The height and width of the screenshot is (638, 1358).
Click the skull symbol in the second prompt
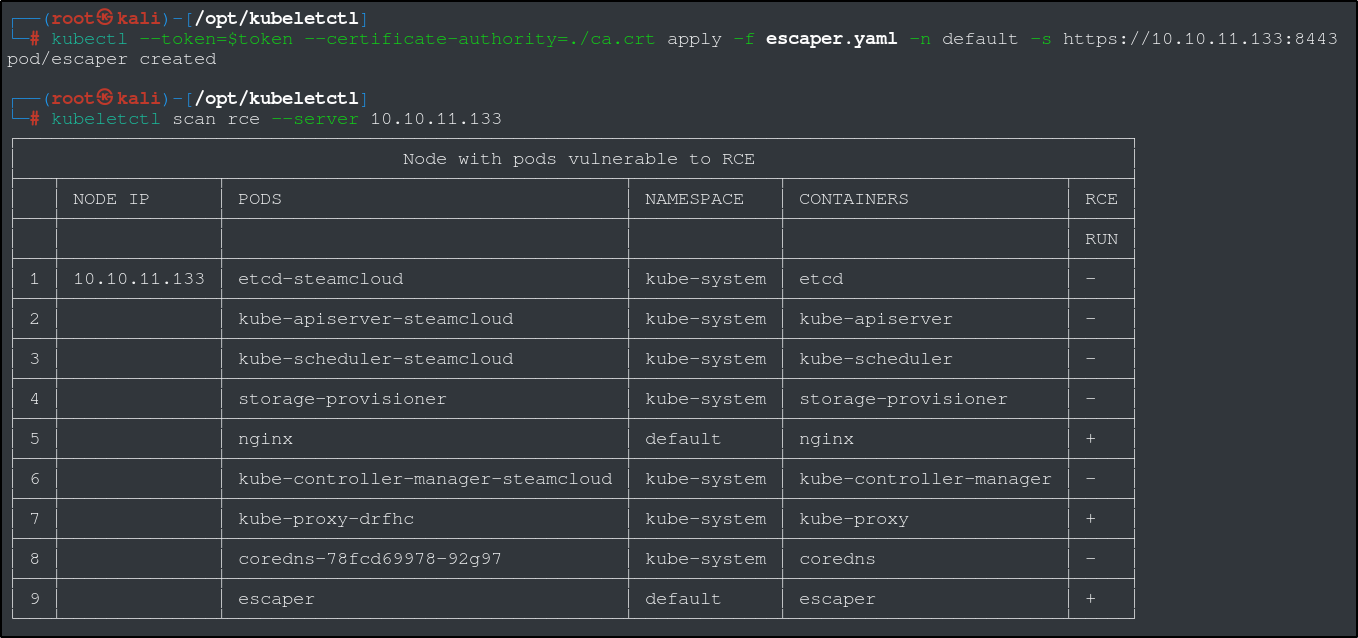(105, 98)
